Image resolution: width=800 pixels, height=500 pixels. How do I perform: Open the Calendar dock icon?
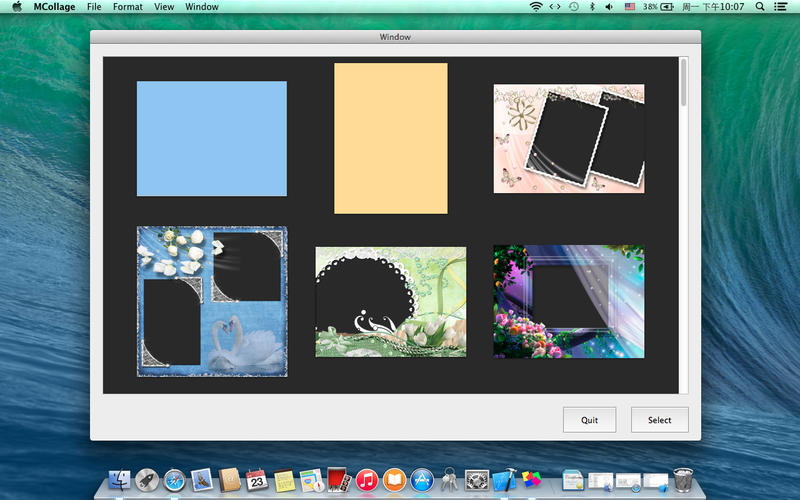[256, 480]
